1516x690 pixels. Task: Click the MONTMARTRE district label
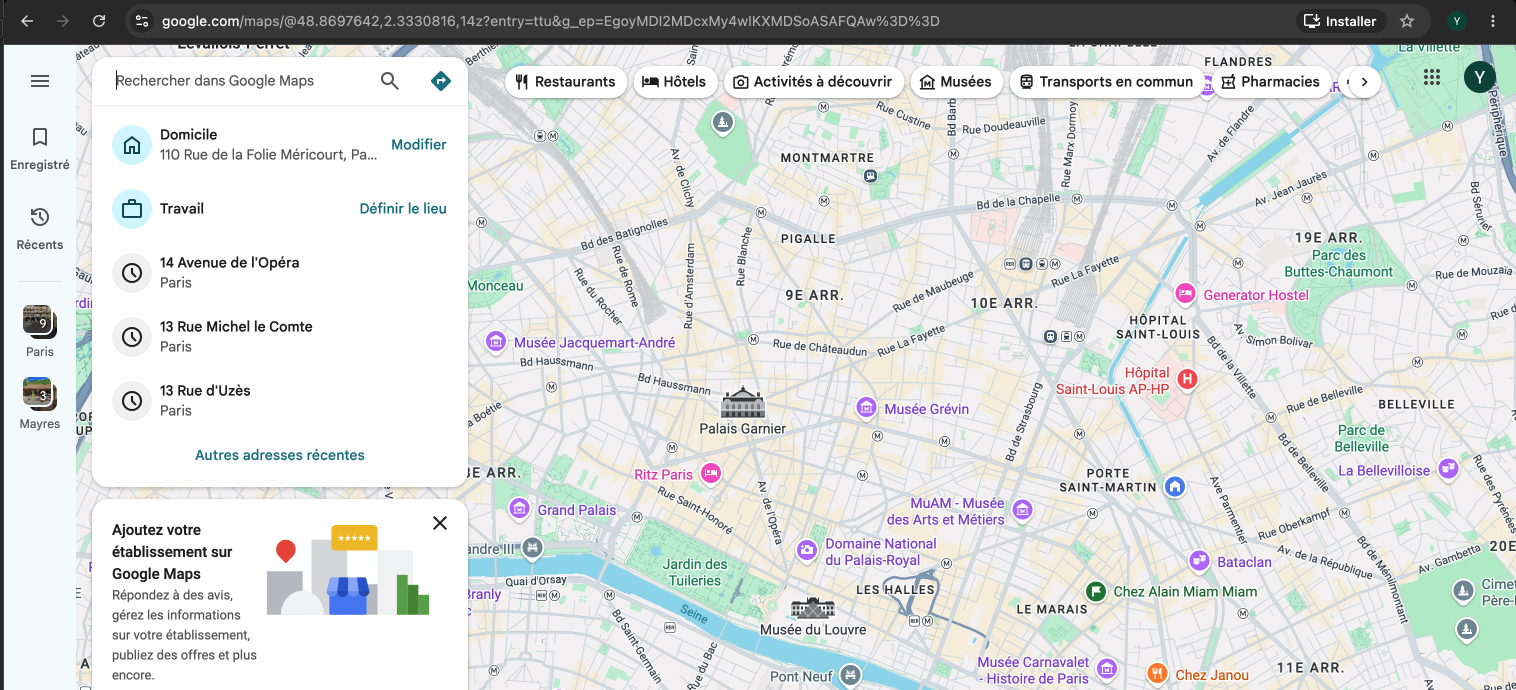[x=827, y=158]
